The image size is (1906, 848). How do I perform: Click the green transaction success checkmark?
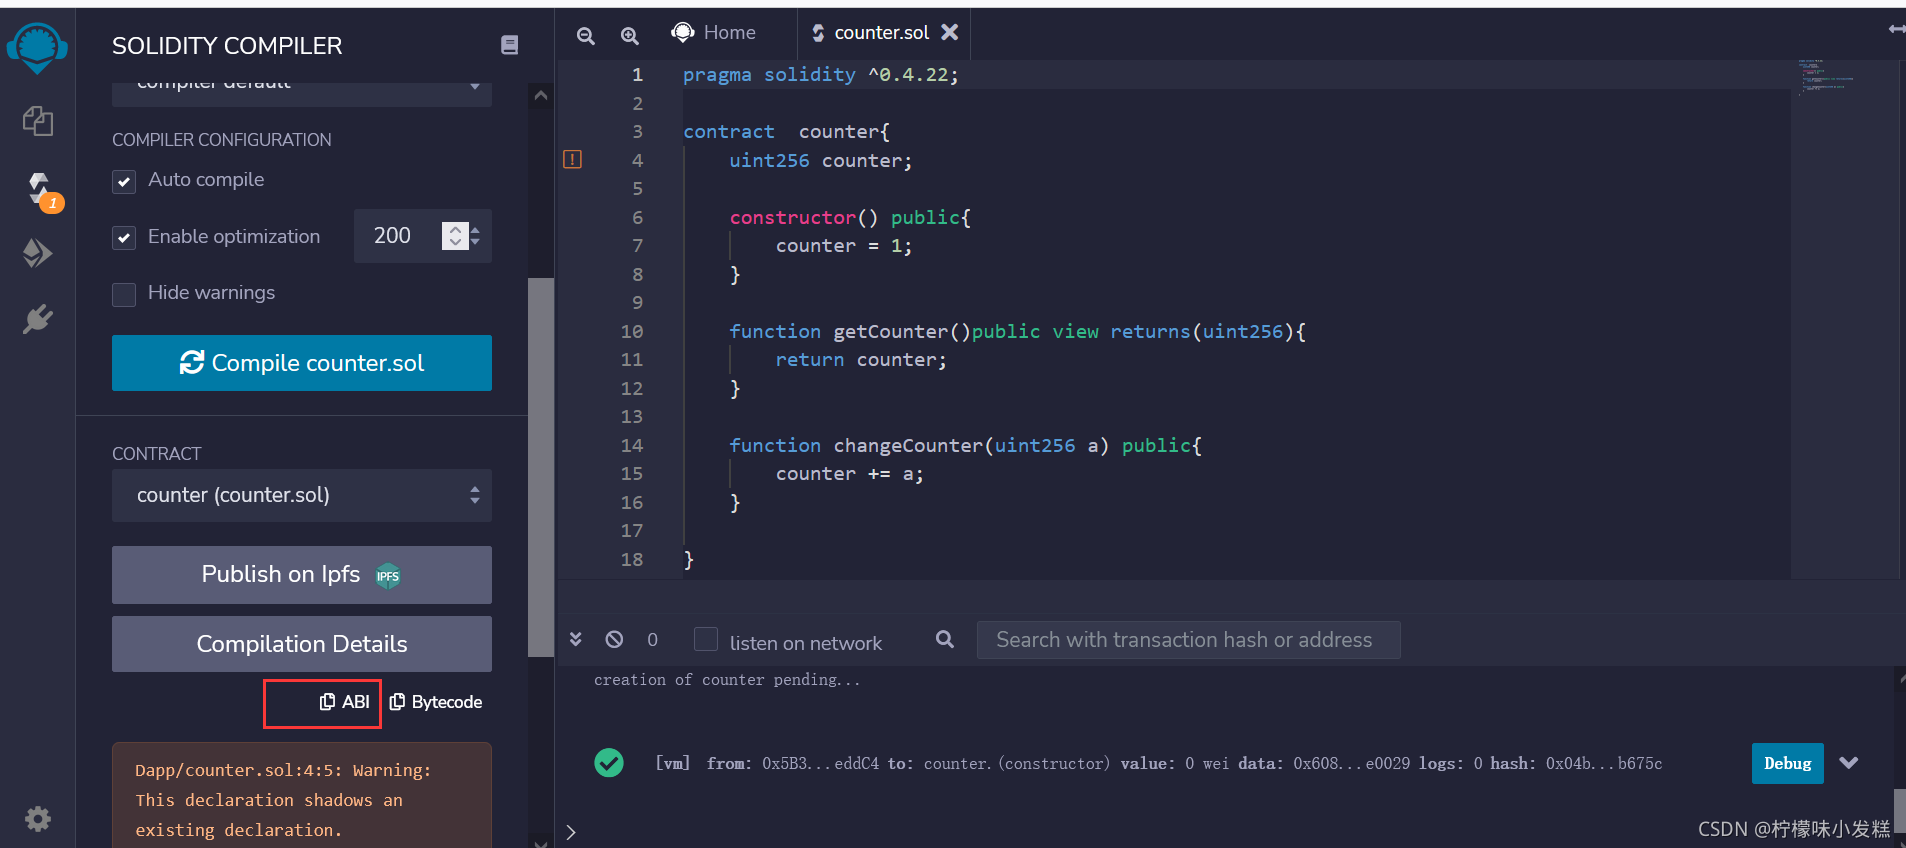click(x=609, y=763)
